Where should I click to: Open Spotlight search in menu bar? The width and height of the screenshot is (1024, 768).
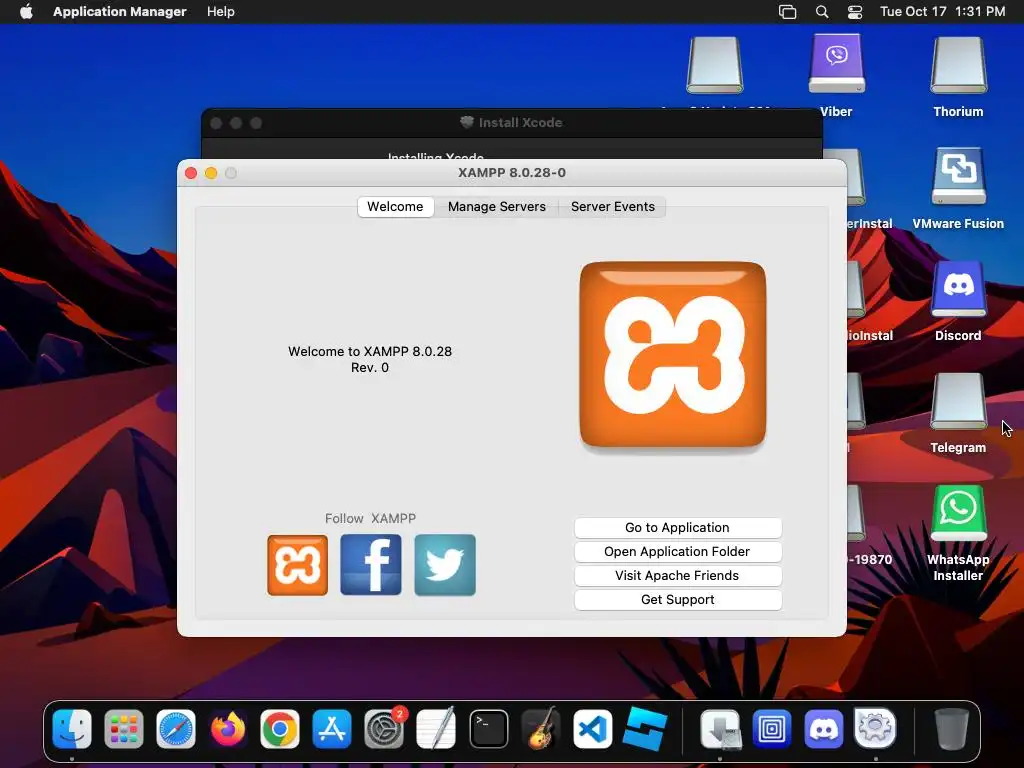tap(822, 12)
